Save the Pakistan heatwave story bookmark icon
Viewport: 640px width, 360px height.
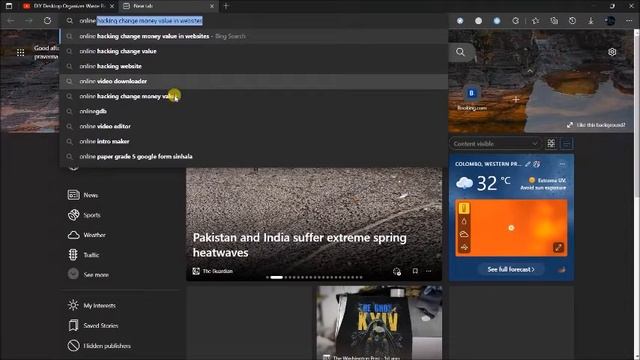415,271
